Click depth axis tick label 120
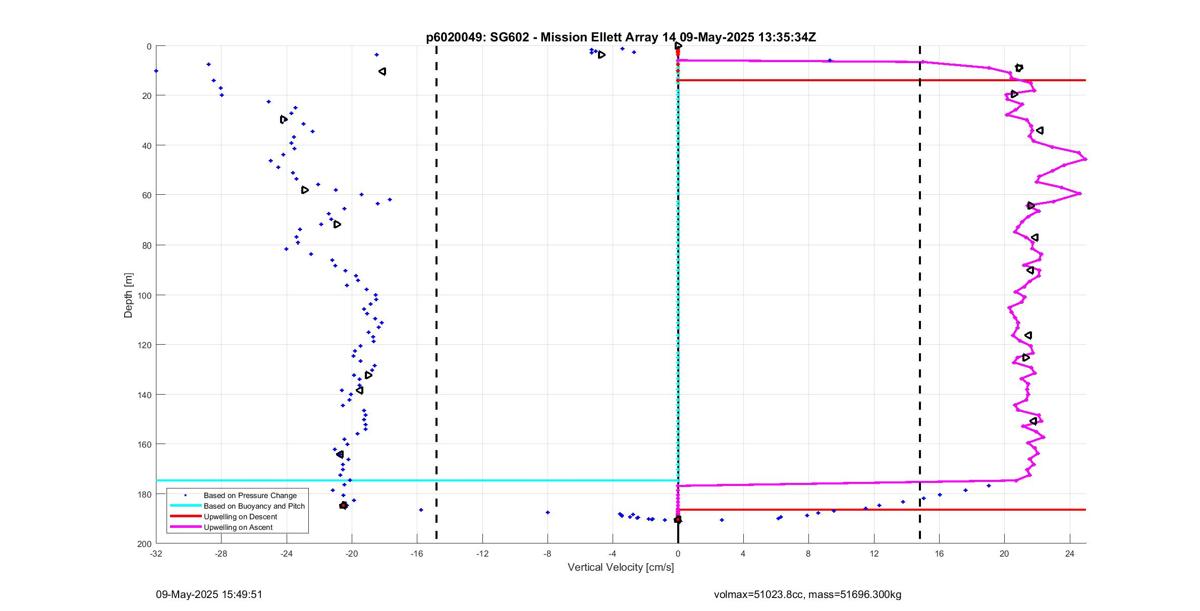 pyautogui.click(x=144, y=345)
